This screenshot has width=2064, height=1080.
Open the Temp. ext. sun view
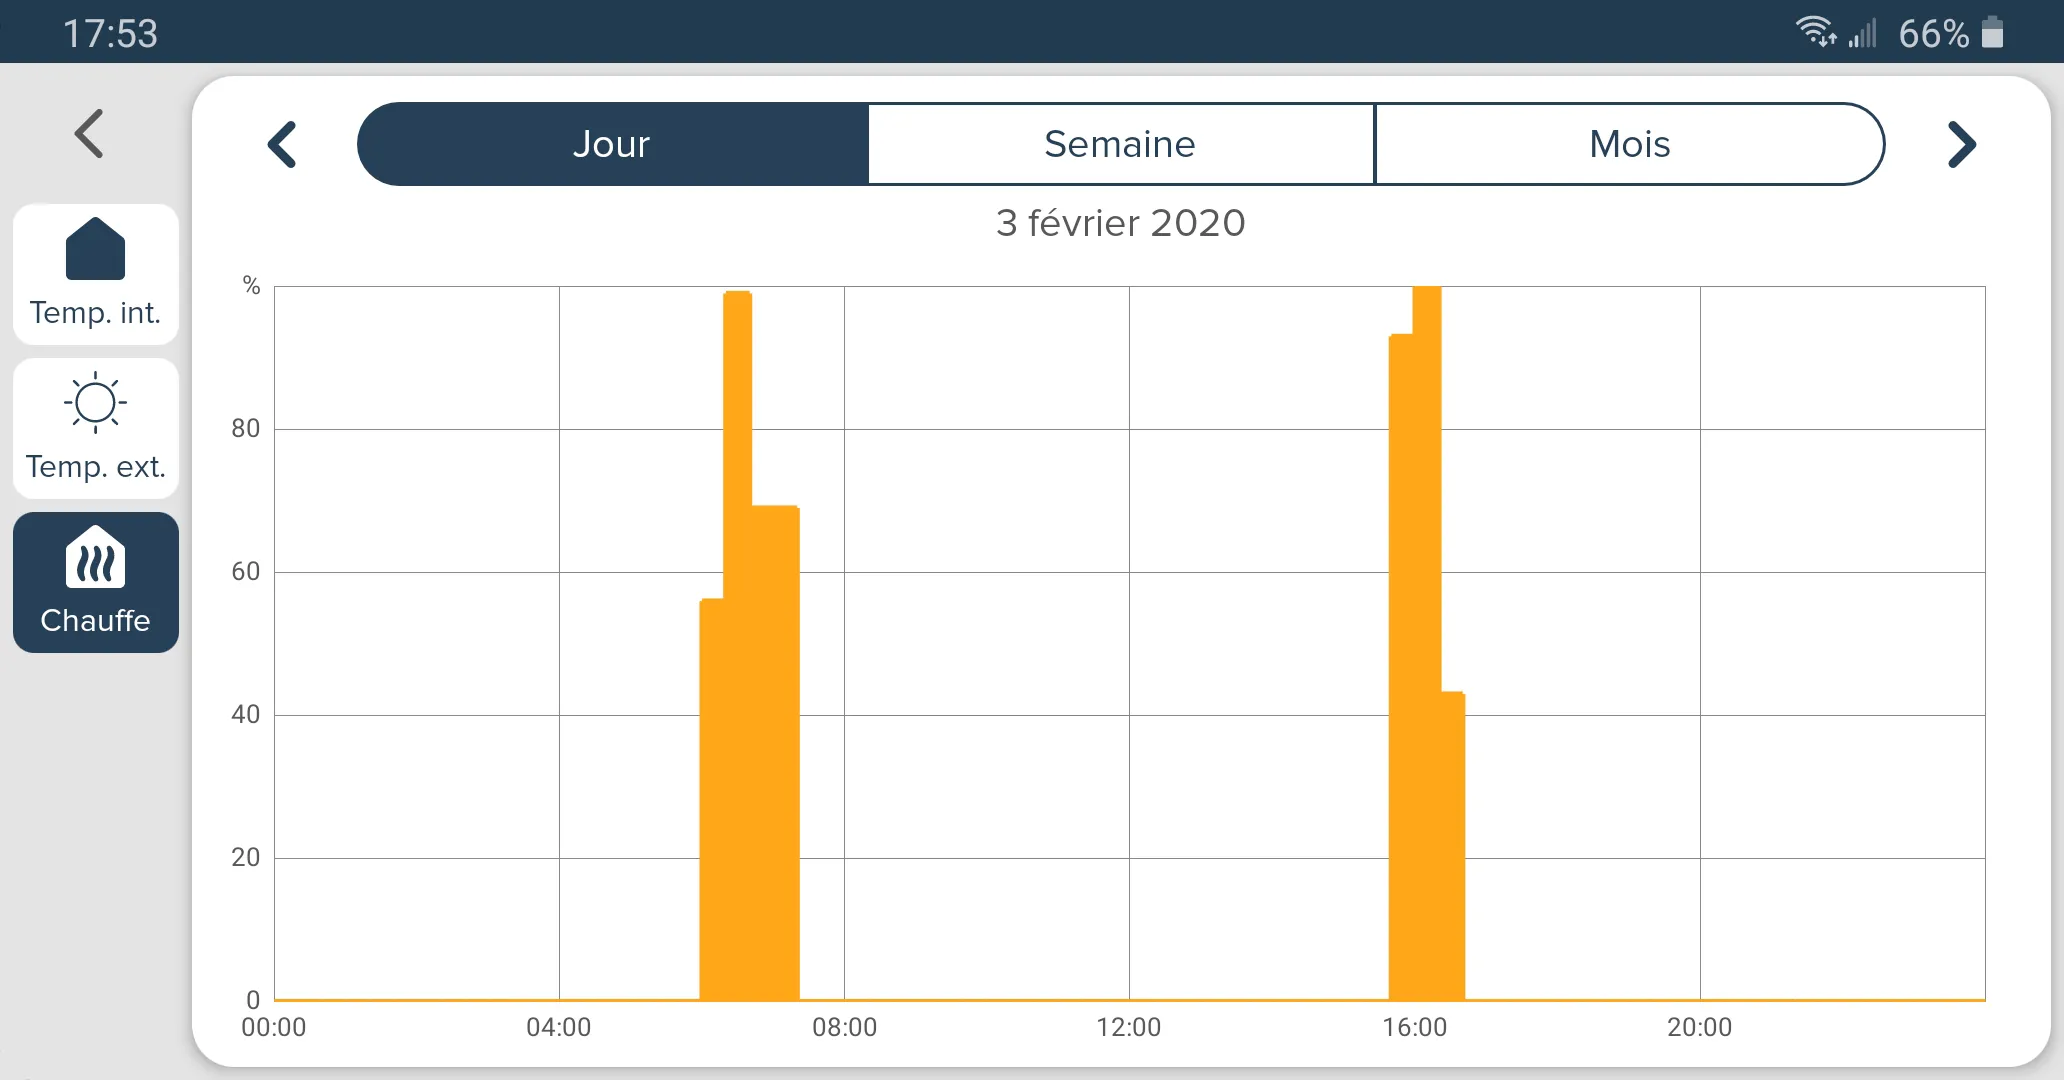(x=95, y=428)
